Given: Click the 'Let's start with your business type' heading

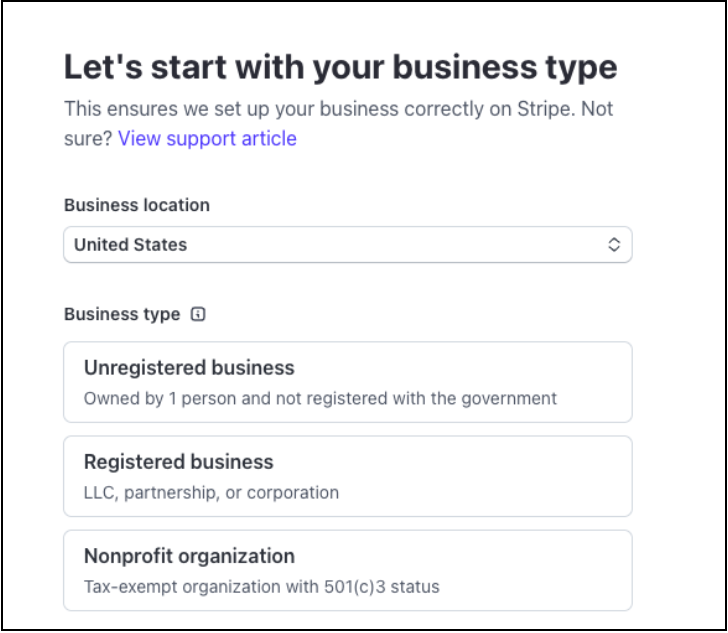Looking at the screenshot, I should 341,67.
